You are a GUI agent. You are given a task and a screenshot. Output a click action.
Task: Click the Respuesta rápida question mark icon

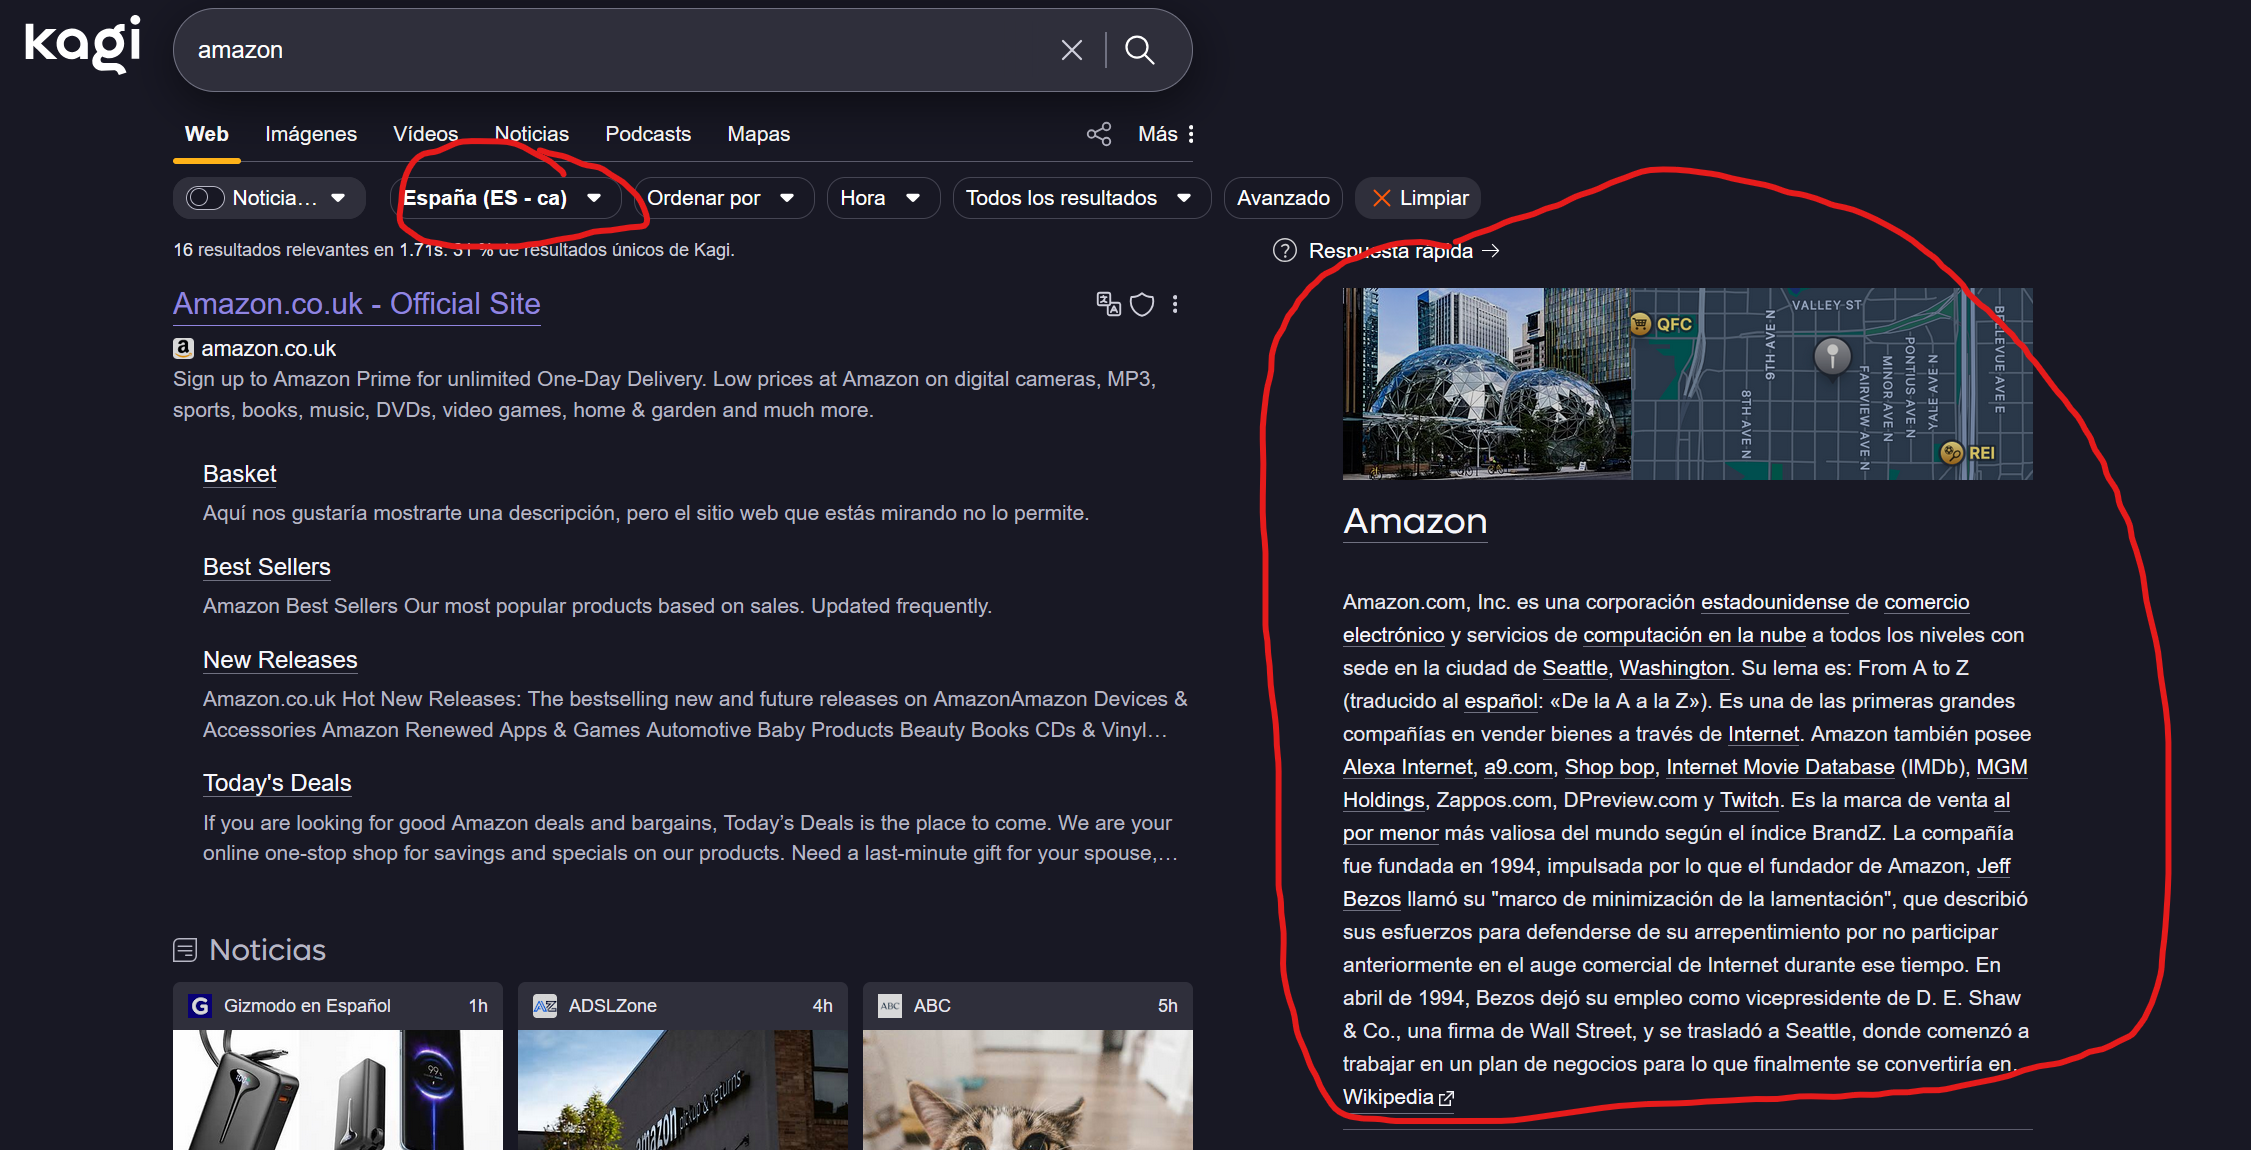click(1284, 250)
